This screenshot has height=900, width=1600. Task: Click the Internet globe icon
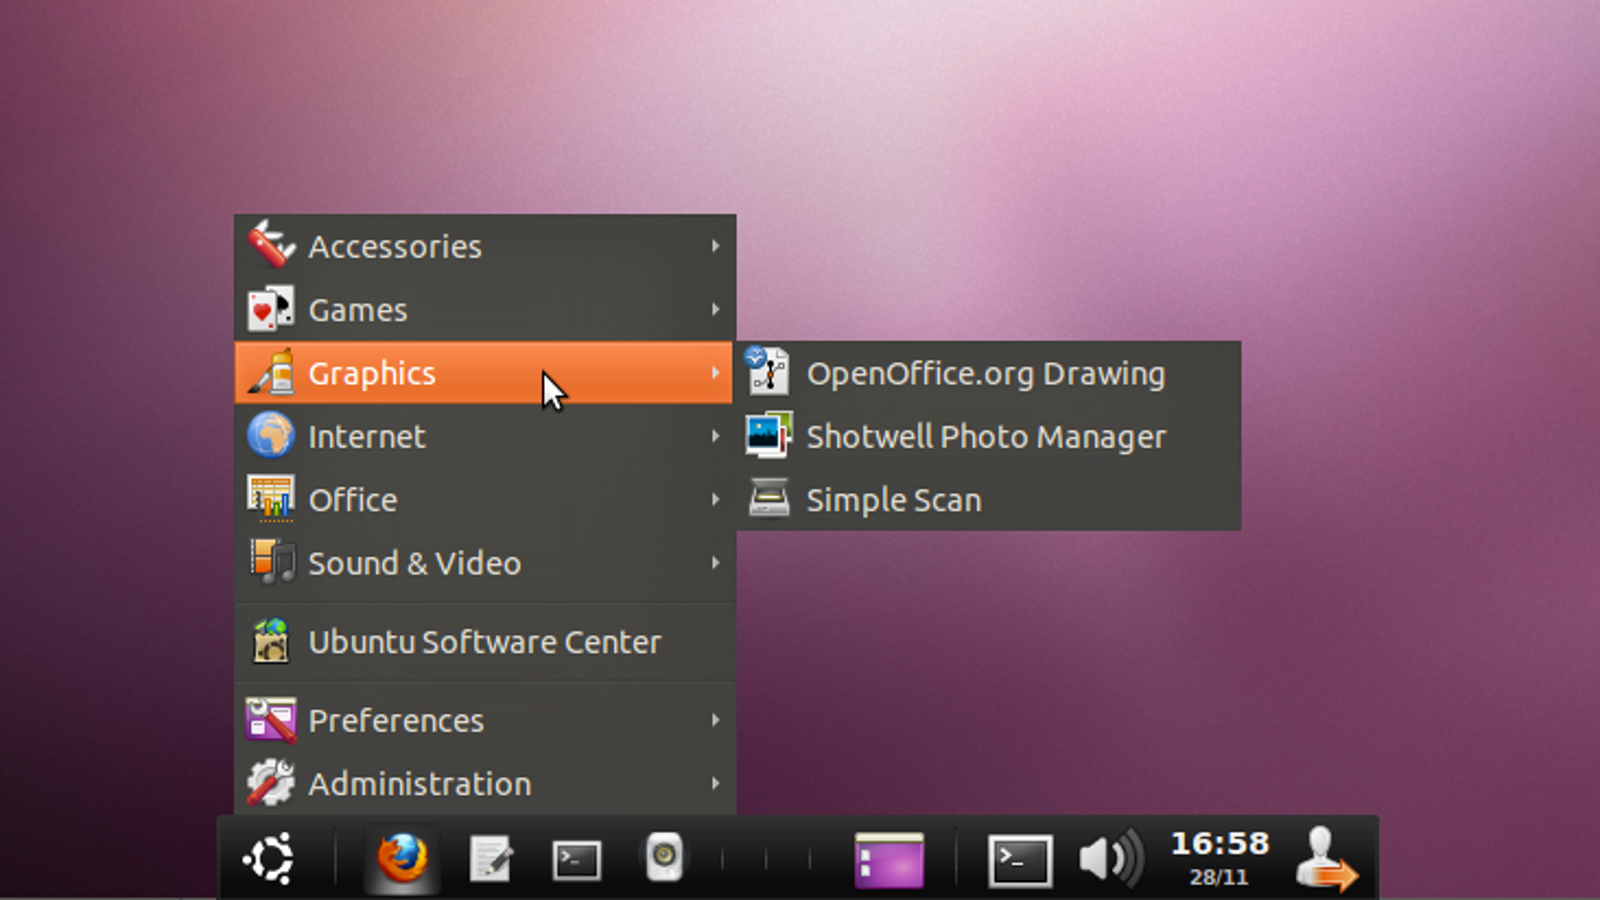pos(271,436)
